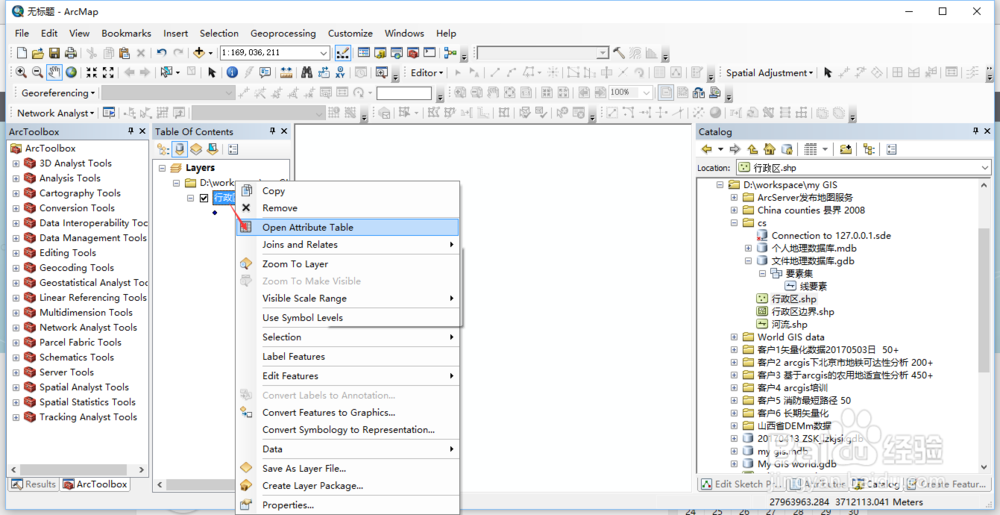
Task: Select Conversion Tools in ArcToolbox
Action: (77, 208)
